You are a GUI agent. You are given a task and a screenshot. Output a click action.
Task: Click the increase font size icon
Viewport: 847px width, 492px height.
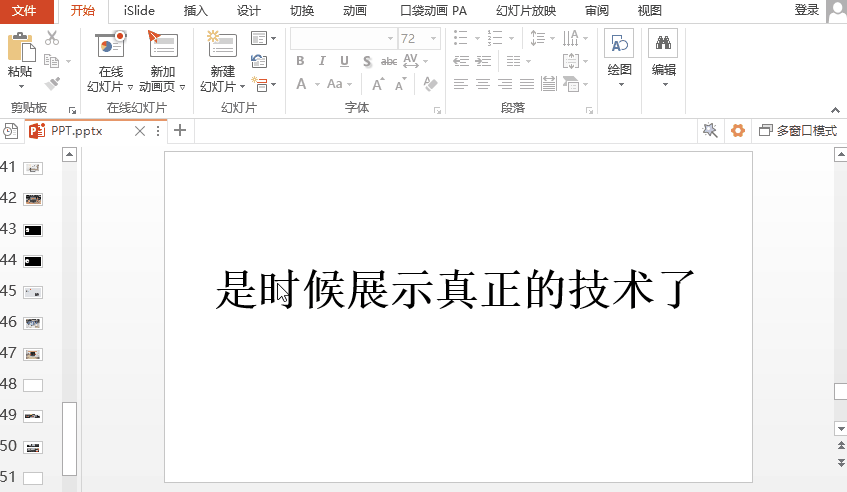[x=378, y=84]
